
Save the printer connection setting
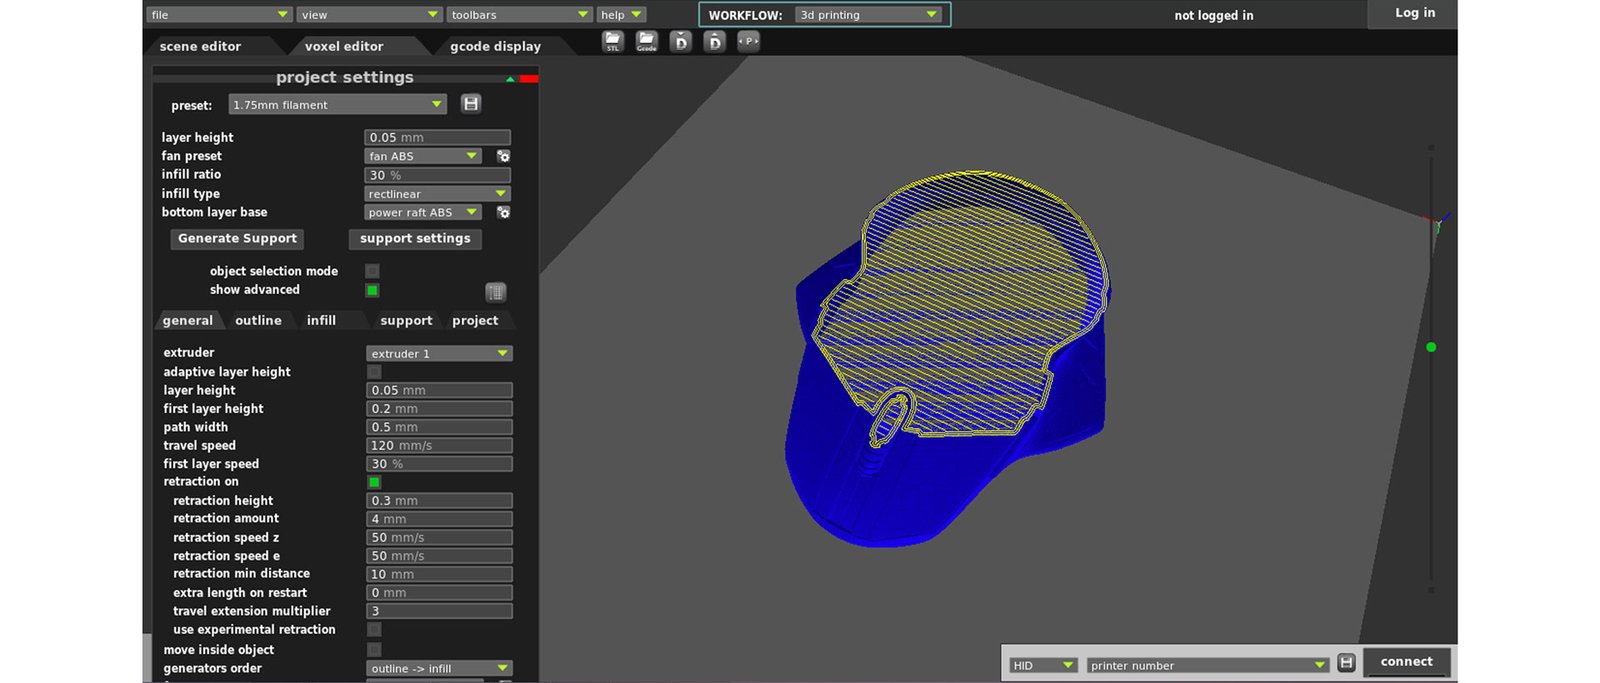(x=1346, y=663)
